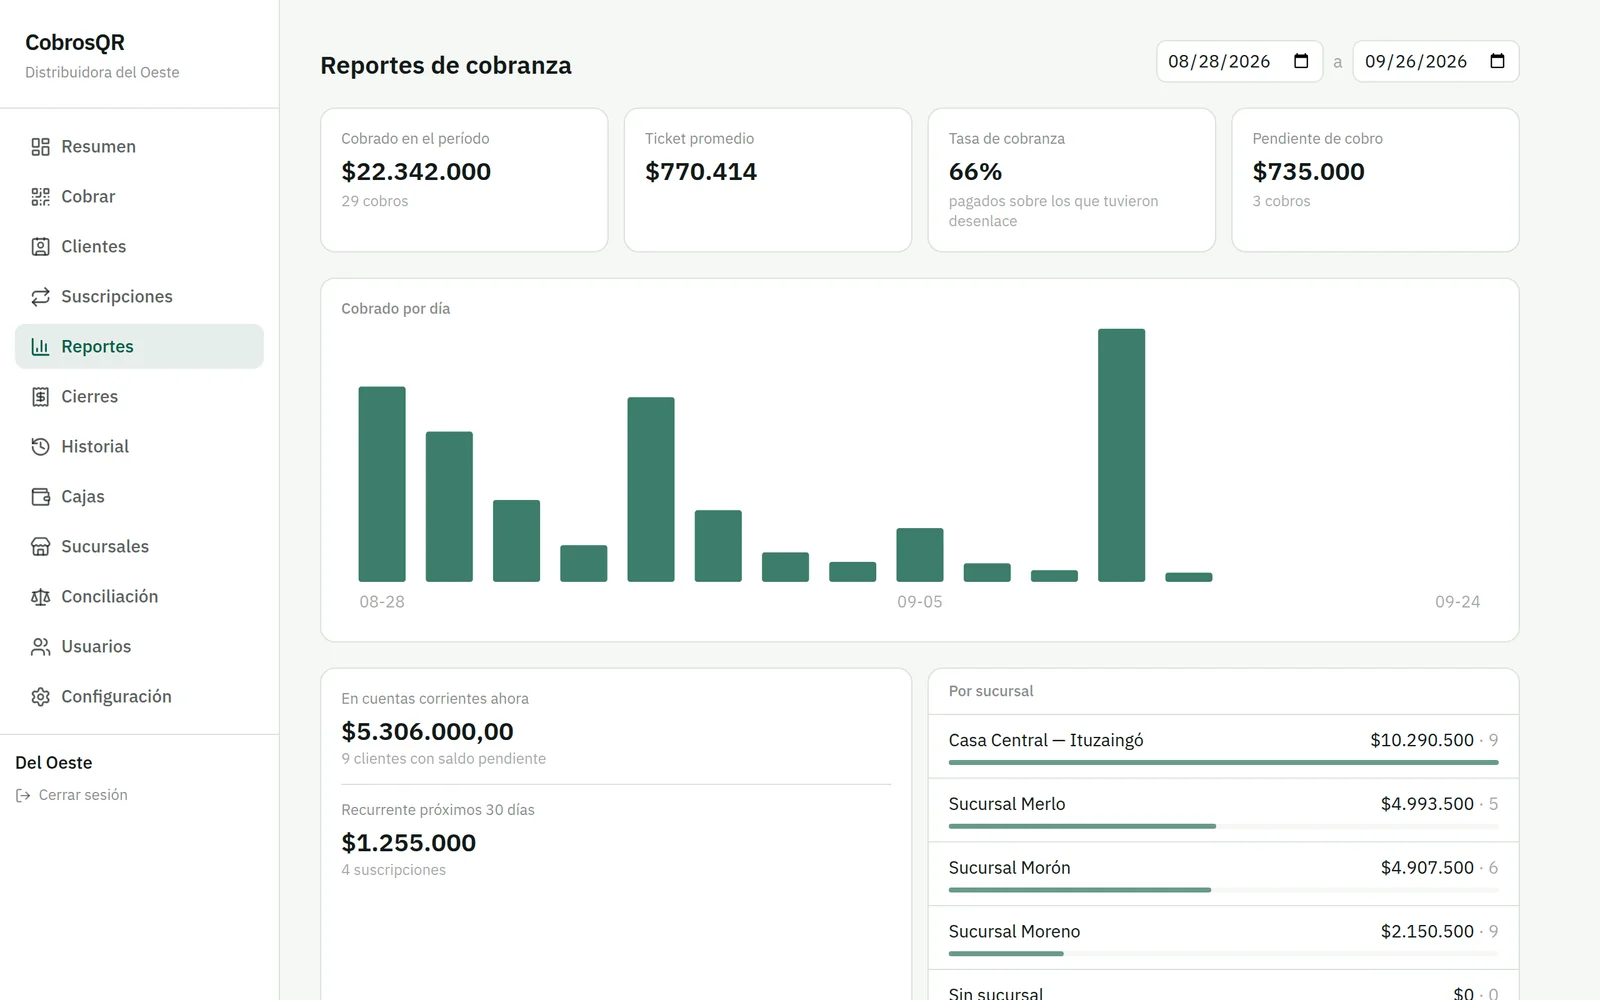Select the Sucursal Moreno row name
Image resolution: width=1600 pixels, height=1000 pixels.
coord(1014,932)
